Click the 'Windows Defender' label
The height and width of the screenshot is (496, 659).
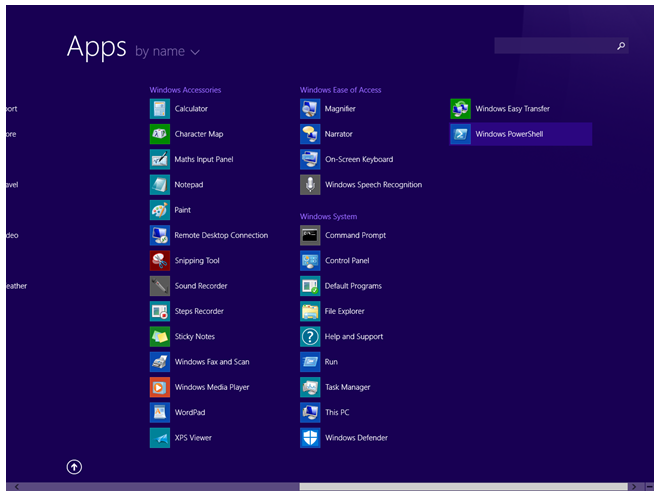(356, 438)
